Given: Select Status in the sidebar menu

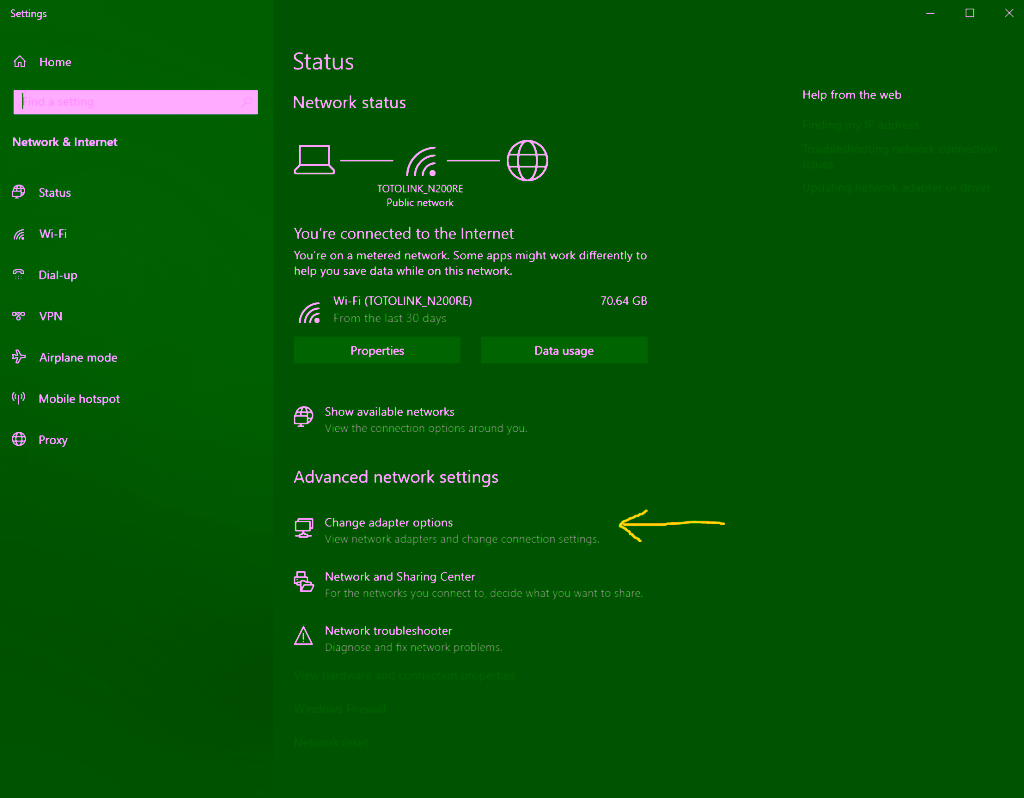Looking at the screenshot, I should click(54, 193).
